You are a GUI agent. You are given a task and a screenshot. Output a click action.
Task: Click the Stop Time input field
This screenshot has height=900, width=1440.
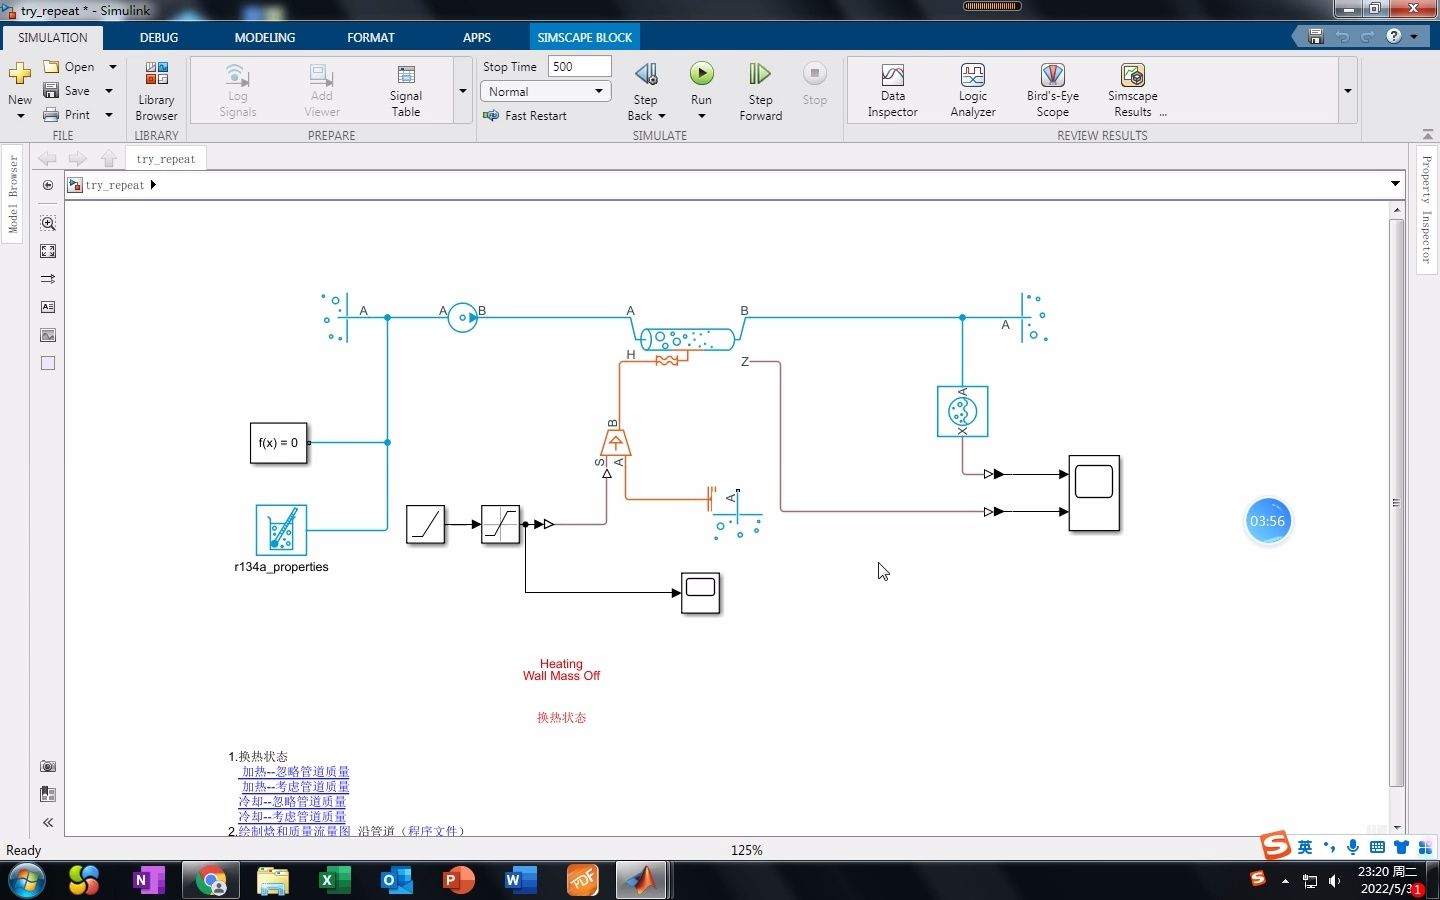579,66
